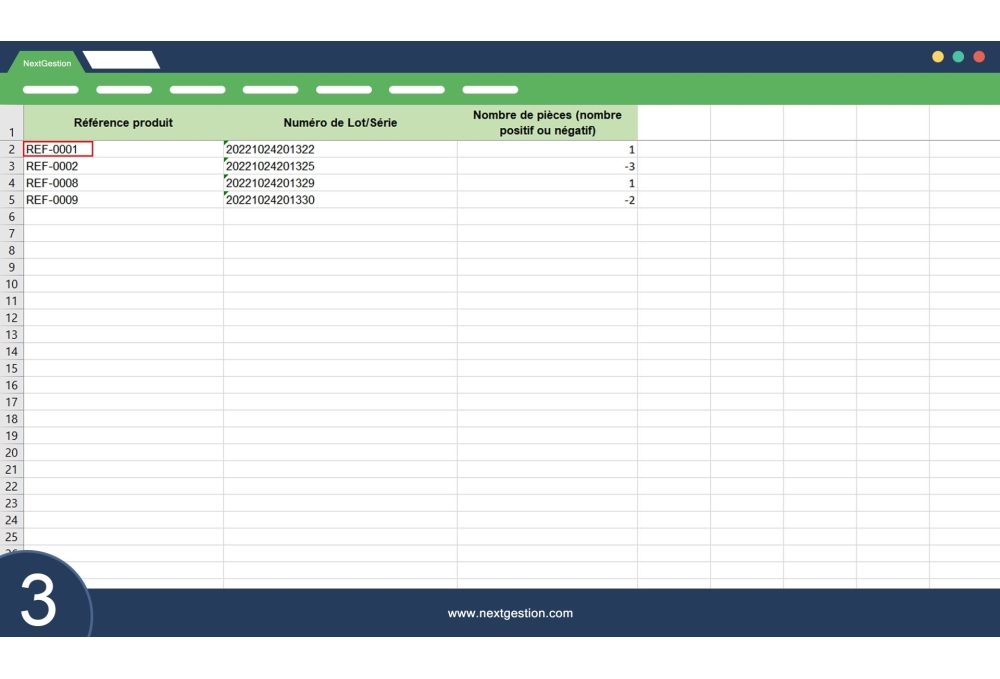Image resolution: width=1000 pixels, height=679 pixels.
Task: Select the Nombre de pièces header cell
Action: coord(547,123)
